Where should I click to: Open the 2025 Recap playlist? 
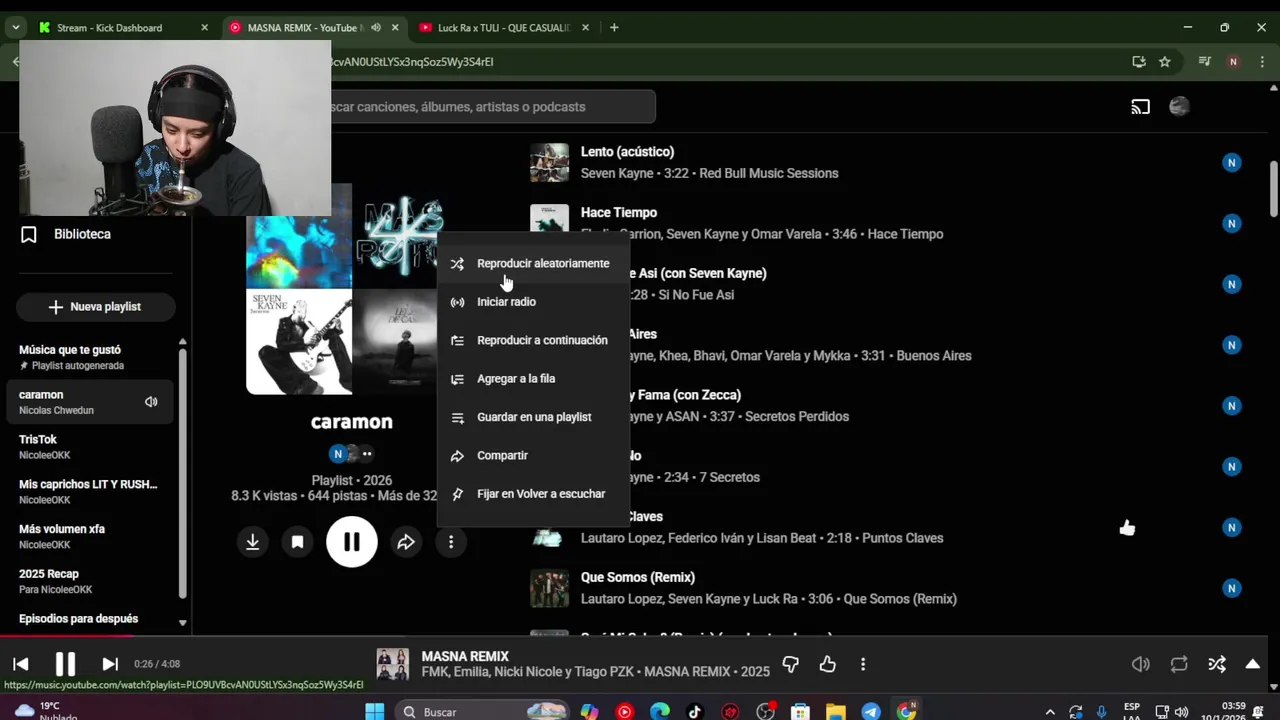click(x=90, y=581)
